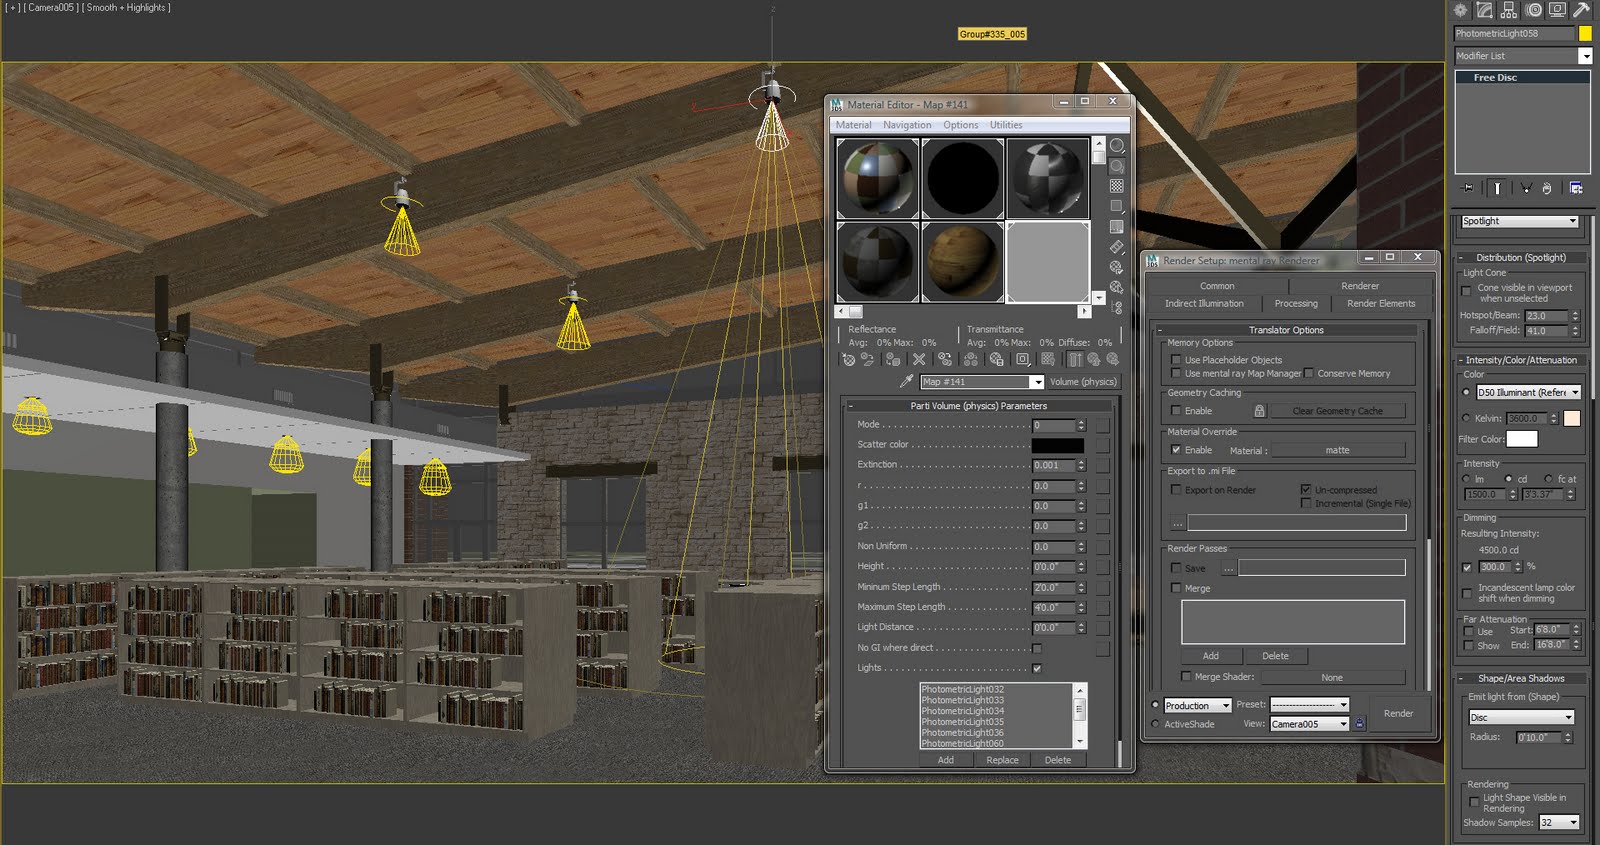Click Go Forward to Sibling icon
Viewport: 1600px width, 845px height.
coord(1112,360)
